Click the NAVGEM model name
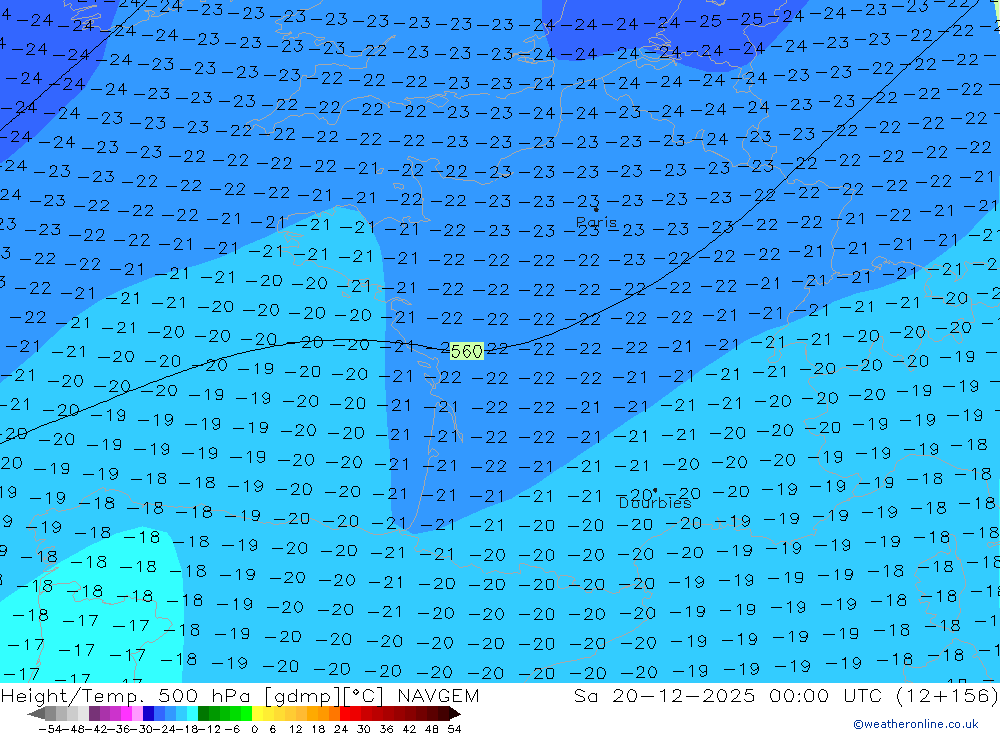The image size is (1000, 733). pos(438,695)
